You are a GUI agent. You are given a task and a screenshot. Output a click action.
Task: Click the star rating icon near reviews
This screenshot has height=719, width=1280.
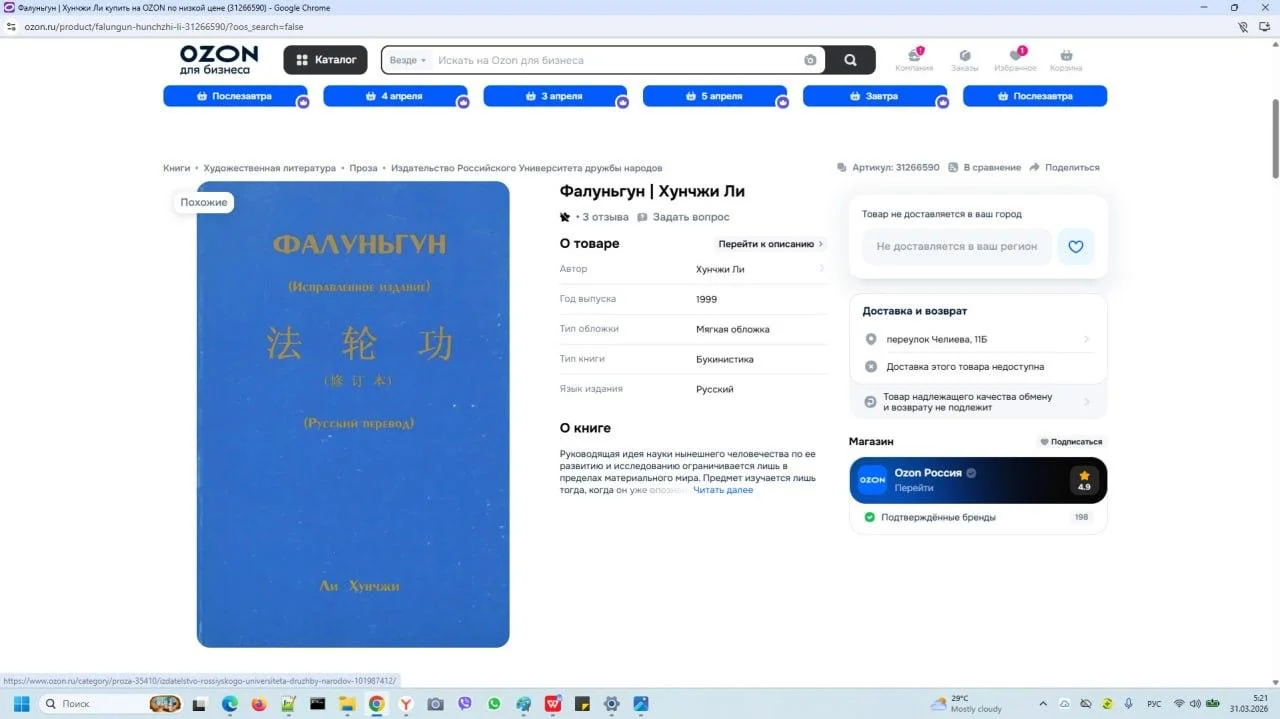tap(565, 217)
